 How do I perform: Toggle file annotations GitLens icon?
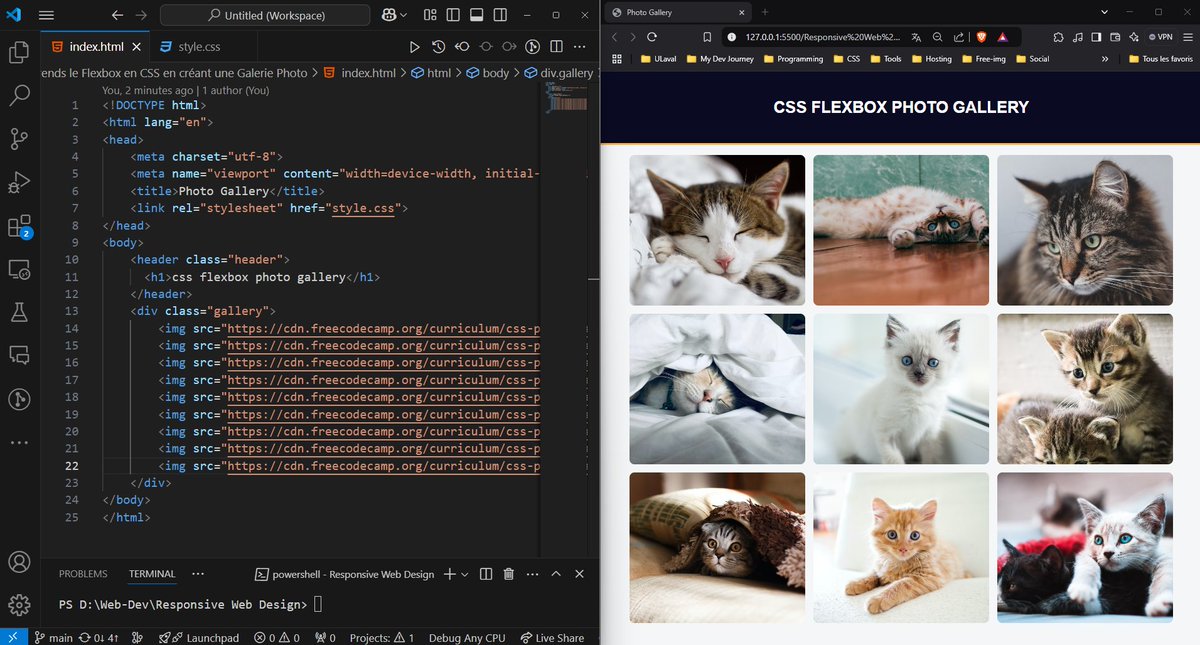coord(533,47)
